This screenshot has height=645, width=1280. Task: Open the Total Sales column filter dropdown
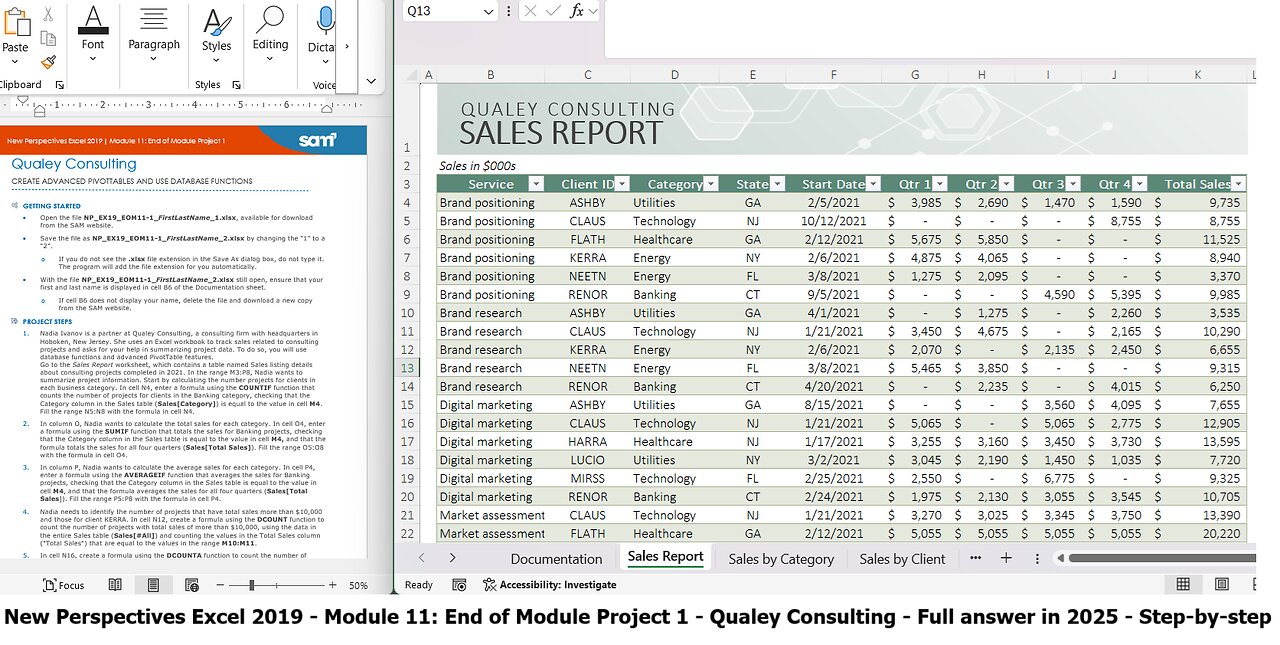1238,184
